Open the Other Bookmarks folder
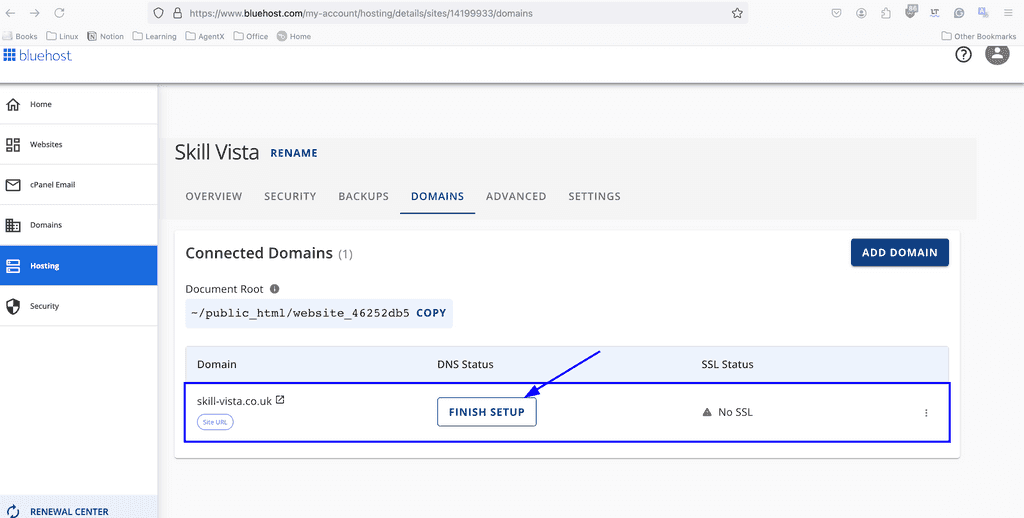The image size is (1024, 518). (x=978, y=37)
